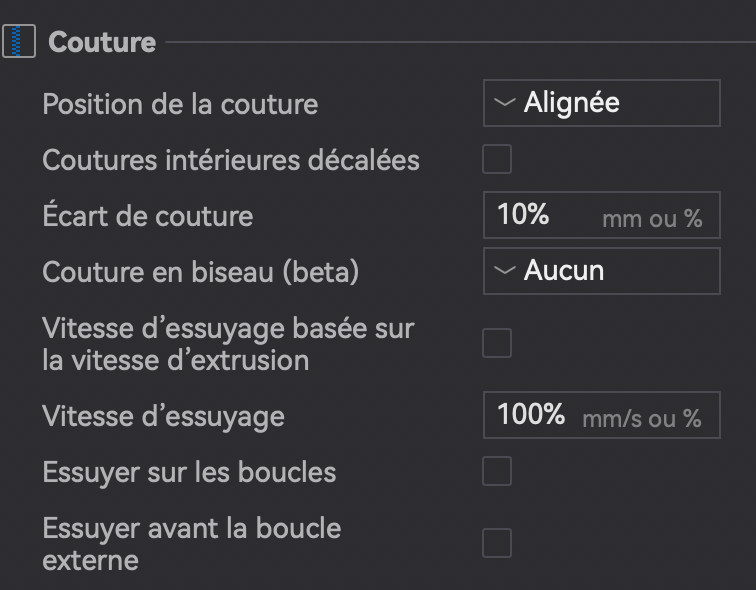Click the Écart de couture 10% field
This screenshot has height=590, width=756.
pos(602,215)
